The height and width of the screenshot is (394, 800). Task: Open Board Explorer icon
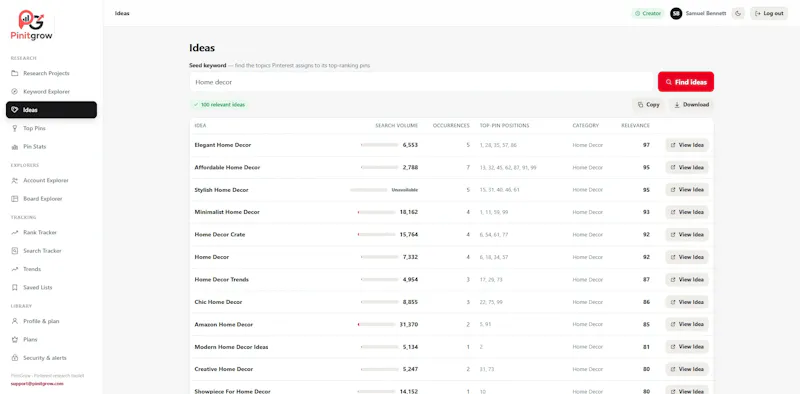[x=14, y=199]
